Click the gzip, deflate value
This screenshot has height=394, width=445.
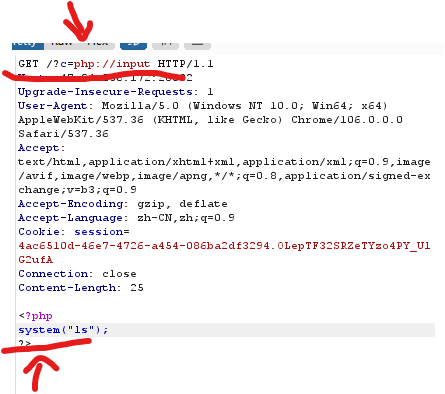point(182,204)
